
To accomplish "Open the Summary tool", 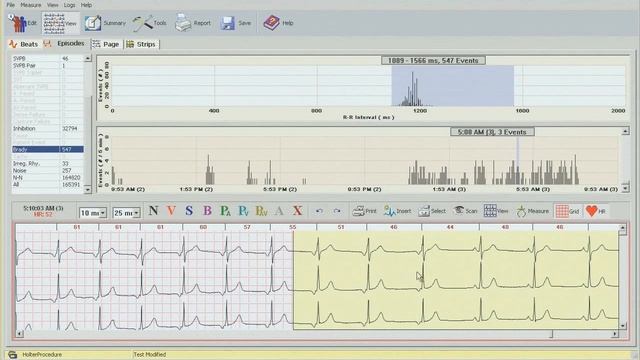I will (105, 23).
